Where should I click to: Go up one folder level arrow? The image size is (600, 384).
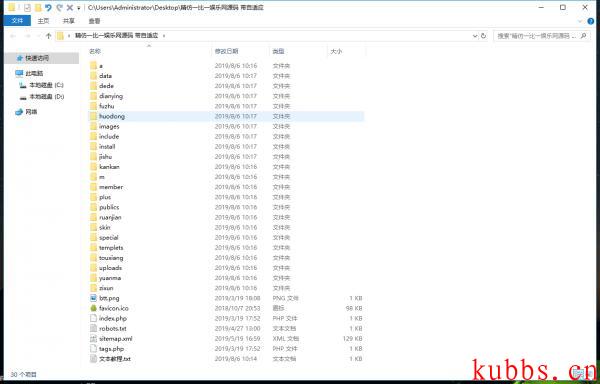coord(48,36)
